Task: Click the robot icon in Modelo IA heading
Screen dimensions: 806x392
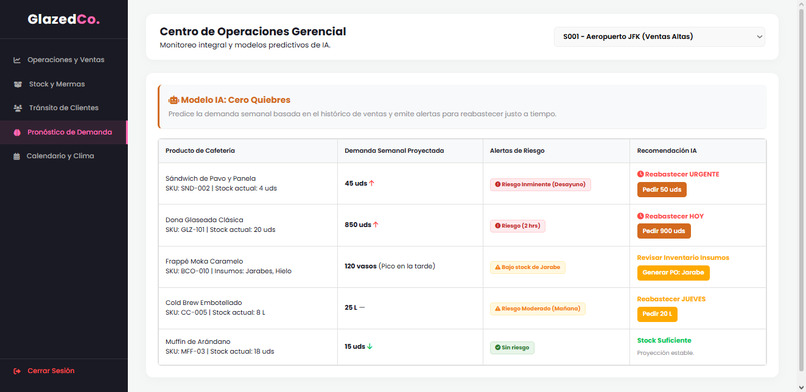Action: [173, 100]
